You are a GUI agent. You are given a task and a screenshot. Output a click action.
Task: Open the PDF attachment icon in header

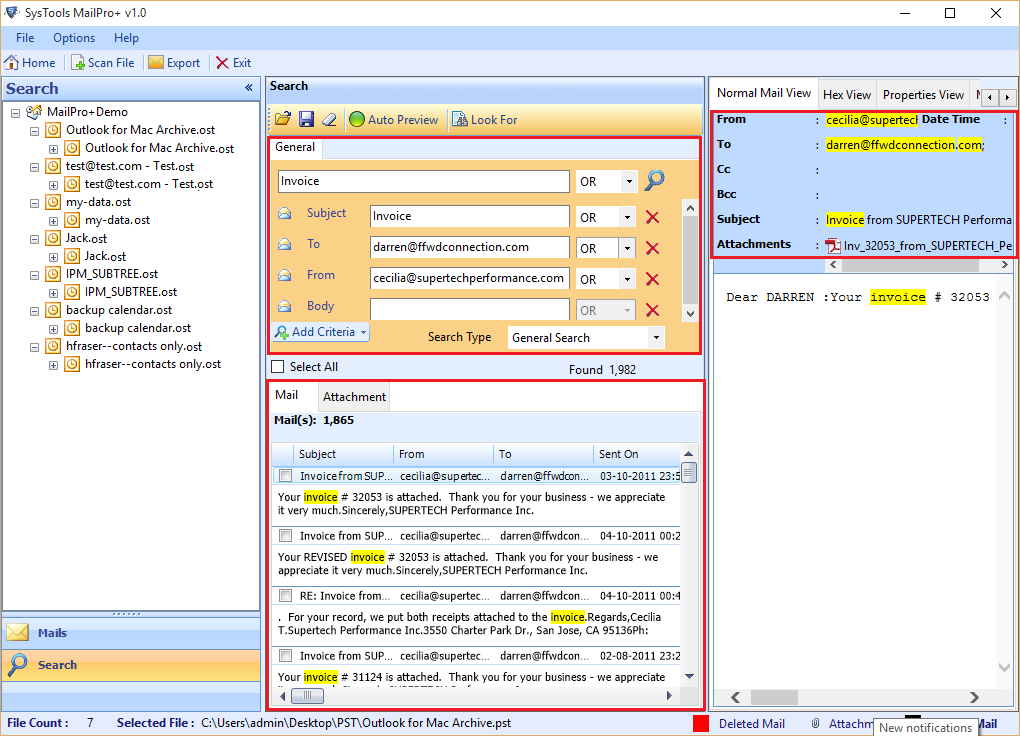pyautogui.click(x=833, y=245)
